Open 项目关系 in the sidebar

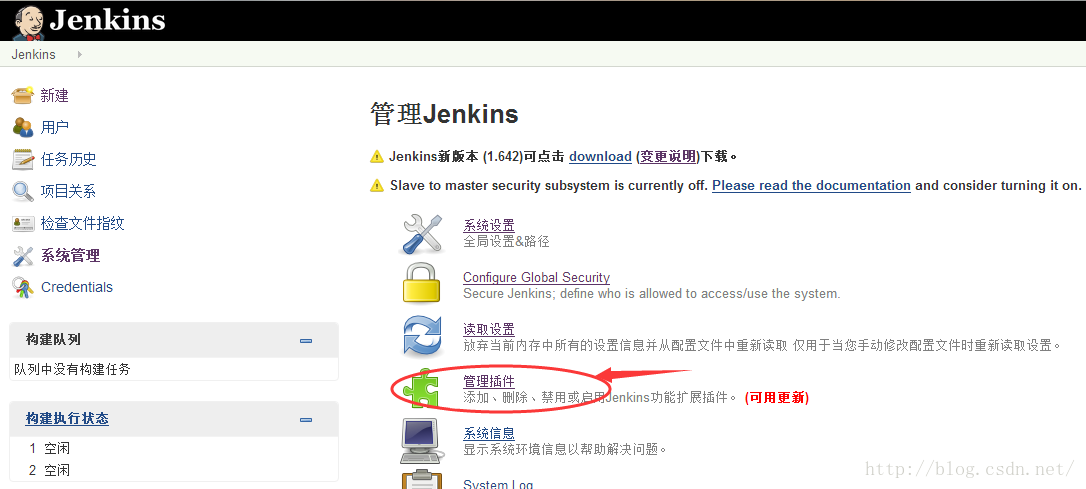click(69, 191)
